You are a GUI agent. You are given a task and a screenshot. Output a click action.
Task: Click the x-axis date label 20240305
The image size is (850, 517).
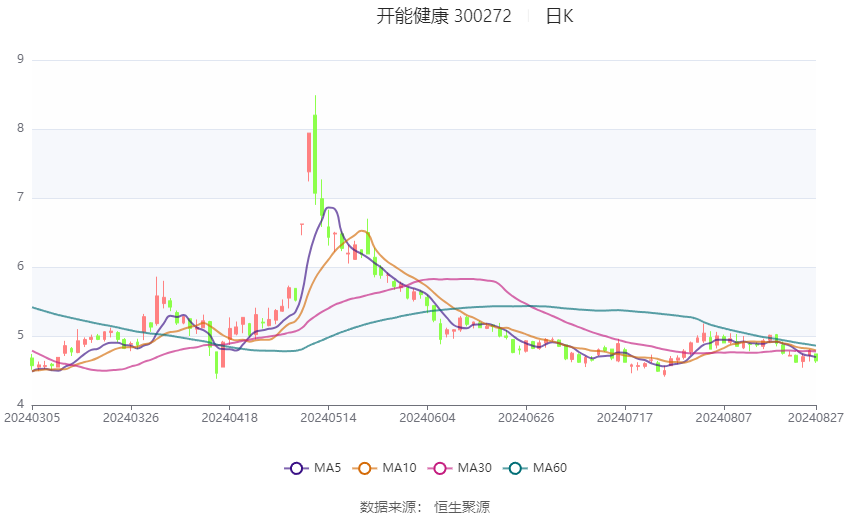click(x=32, y=418)
